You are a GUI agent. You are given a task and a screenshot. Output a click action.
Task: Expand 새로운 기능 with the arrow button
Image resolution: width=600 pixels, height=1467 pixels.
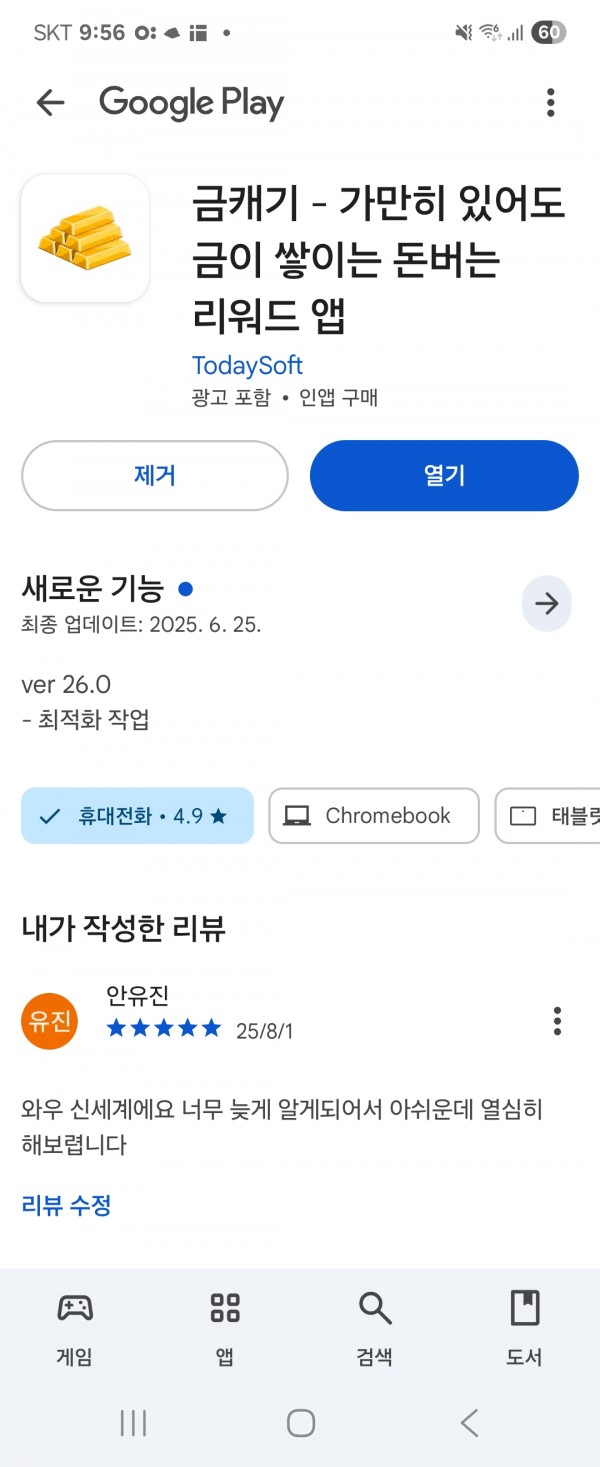click(546, 603)
